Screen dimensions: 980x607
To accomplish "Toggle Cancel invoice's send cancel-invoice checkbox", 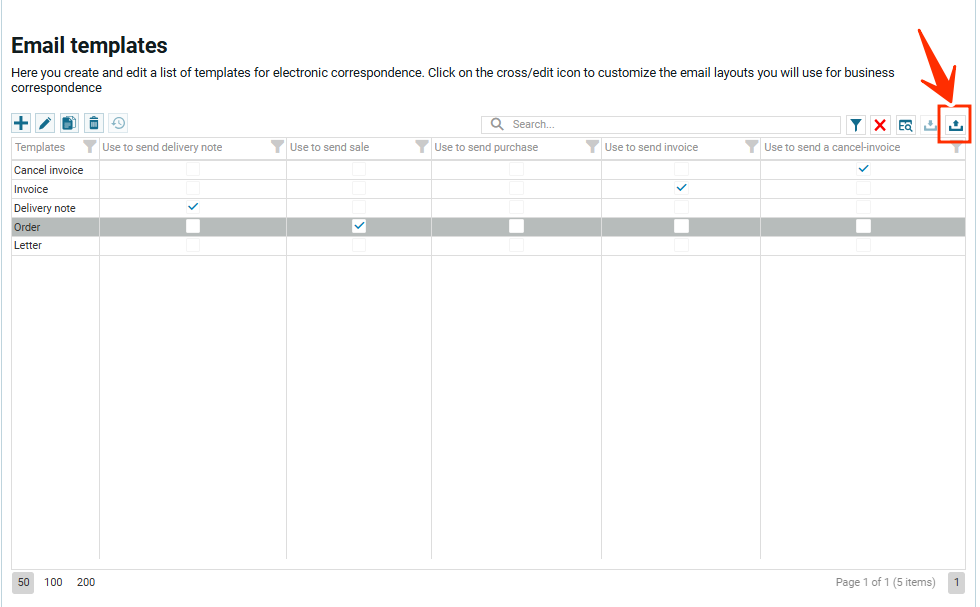I will pyautogui.click(x=863, y=169).
